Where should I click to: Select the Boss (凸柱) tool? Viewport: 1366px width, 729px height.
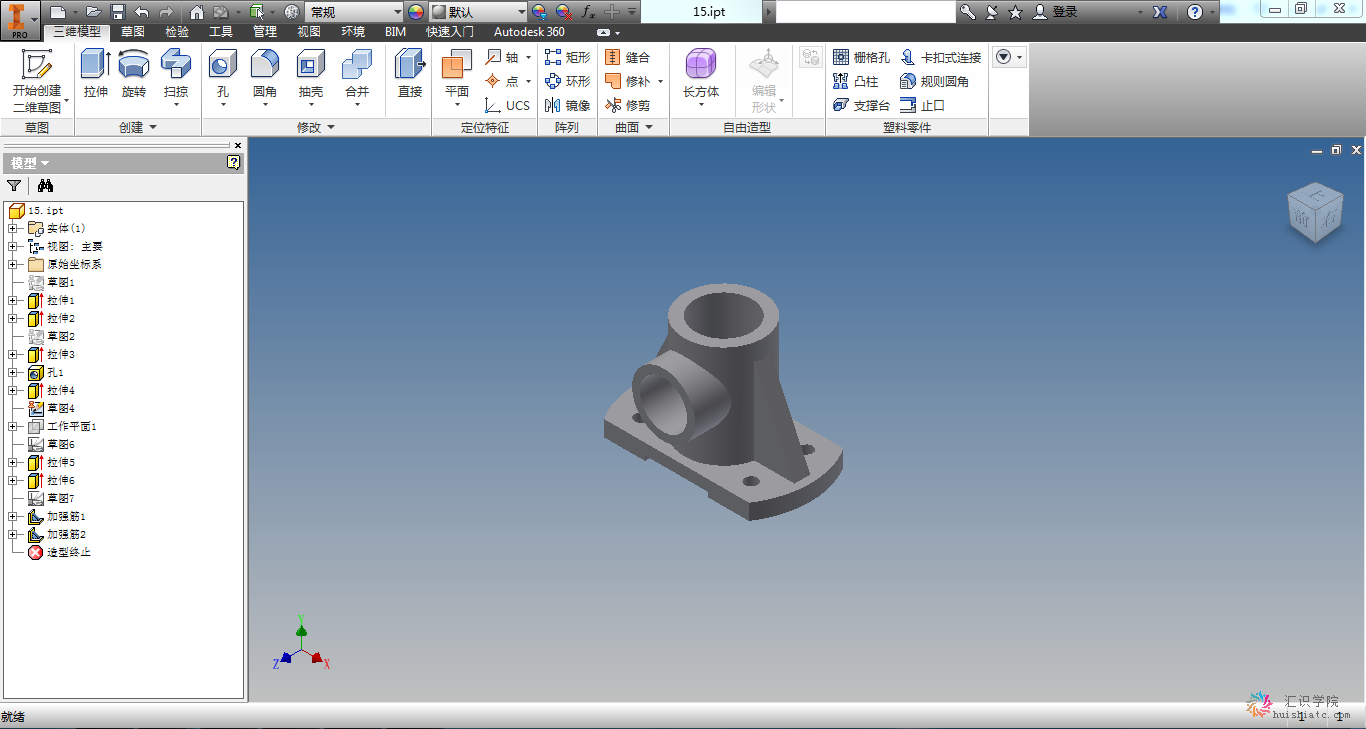(856, 81)
